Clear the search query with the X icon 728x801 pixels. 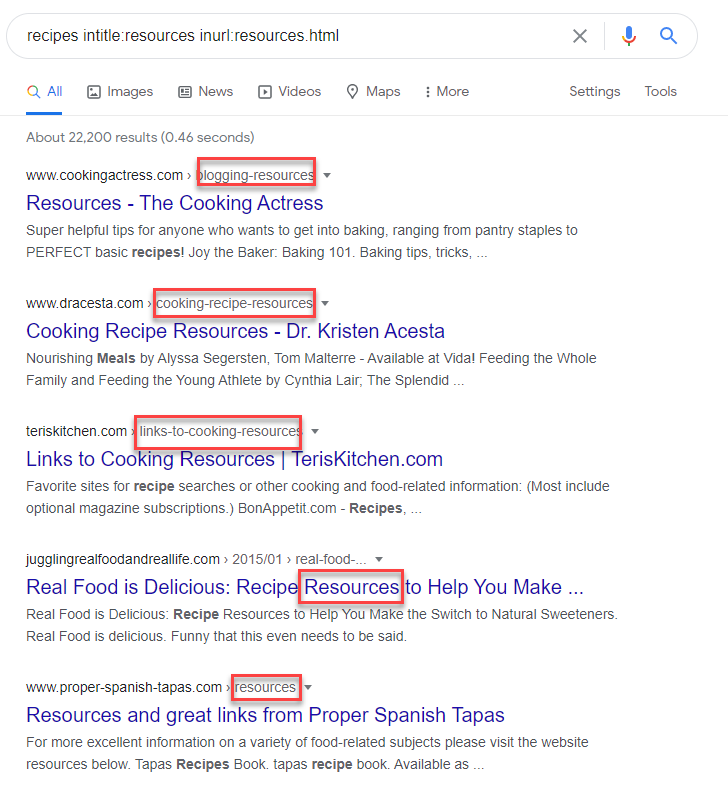point(580,36)
